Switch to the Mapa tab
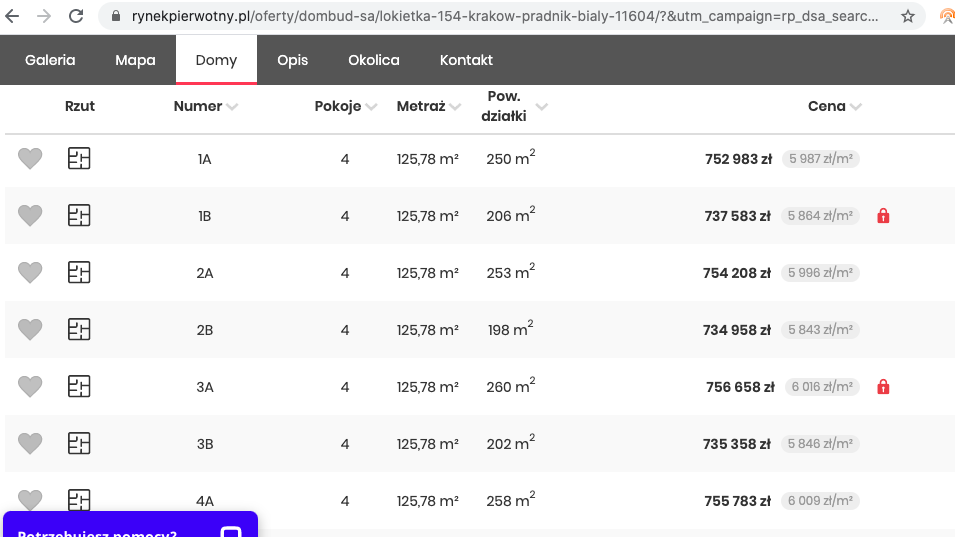The width and height of the screenshot is (955, 537). pos(135,60)
